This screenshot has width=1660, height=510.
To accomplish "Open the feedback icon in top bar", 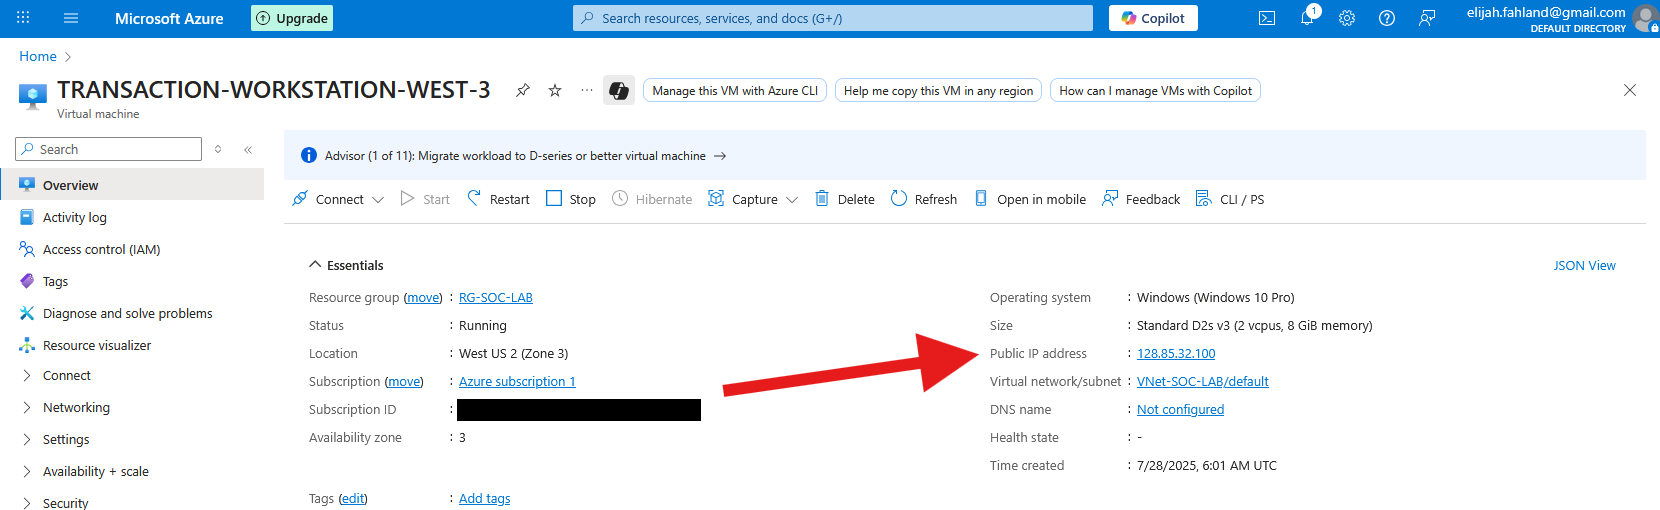I will click(1427, 18).
